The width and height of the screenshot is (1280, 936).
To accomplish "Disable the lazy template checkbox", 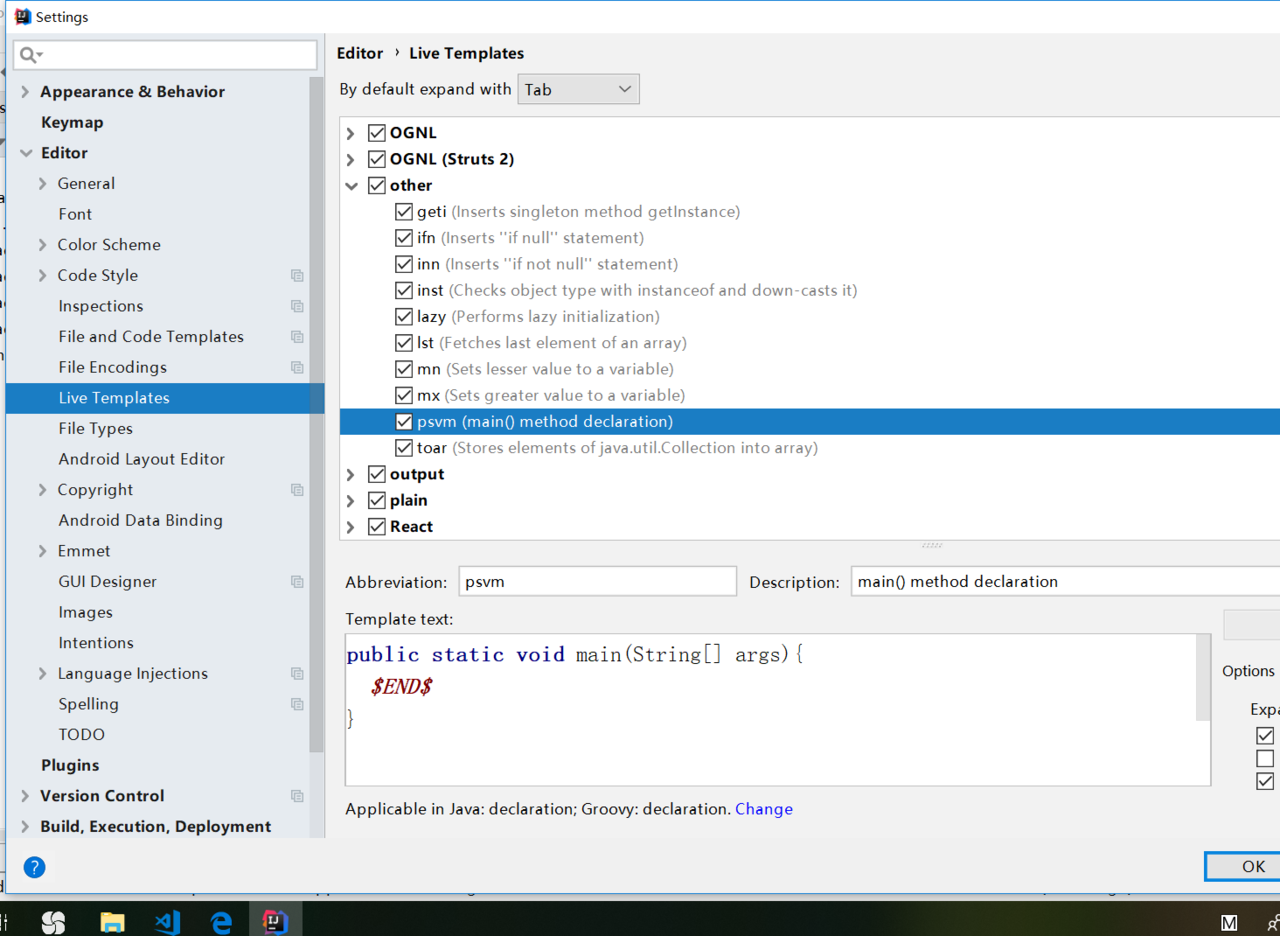I will click(x=404, y=316).
